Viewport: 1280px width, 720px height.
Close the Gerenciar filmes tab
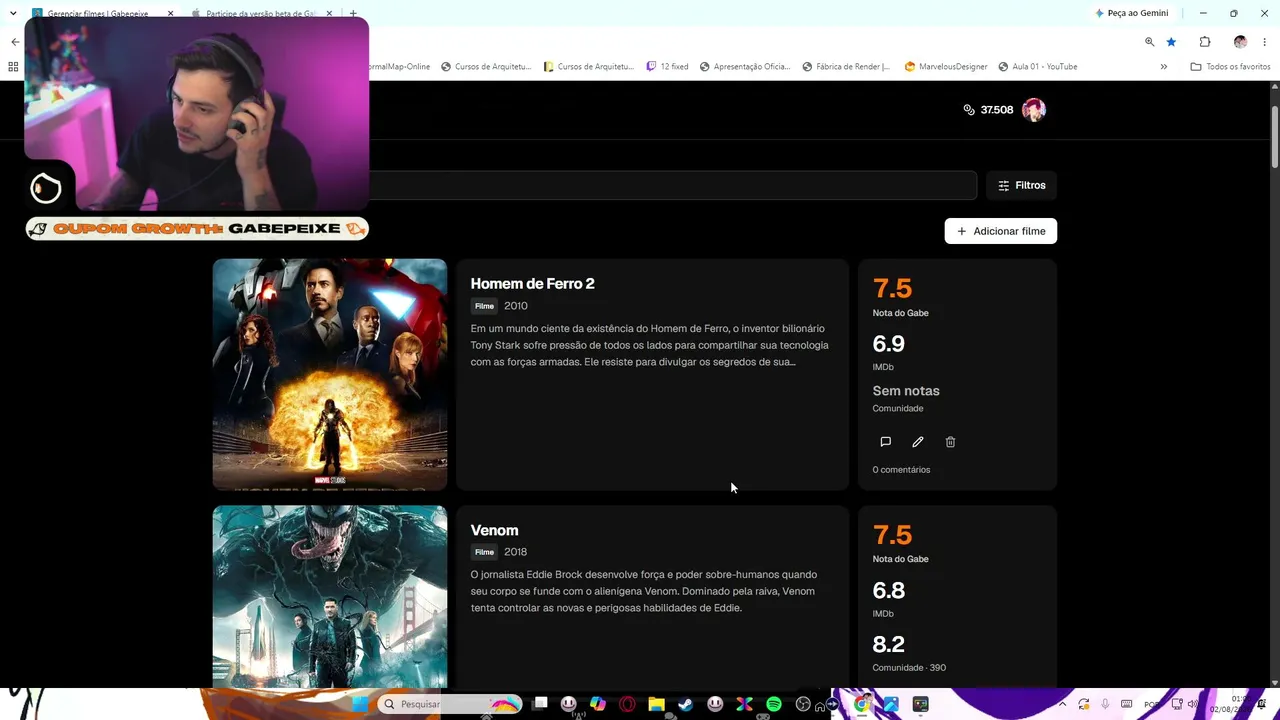click(x=170, y=14)
